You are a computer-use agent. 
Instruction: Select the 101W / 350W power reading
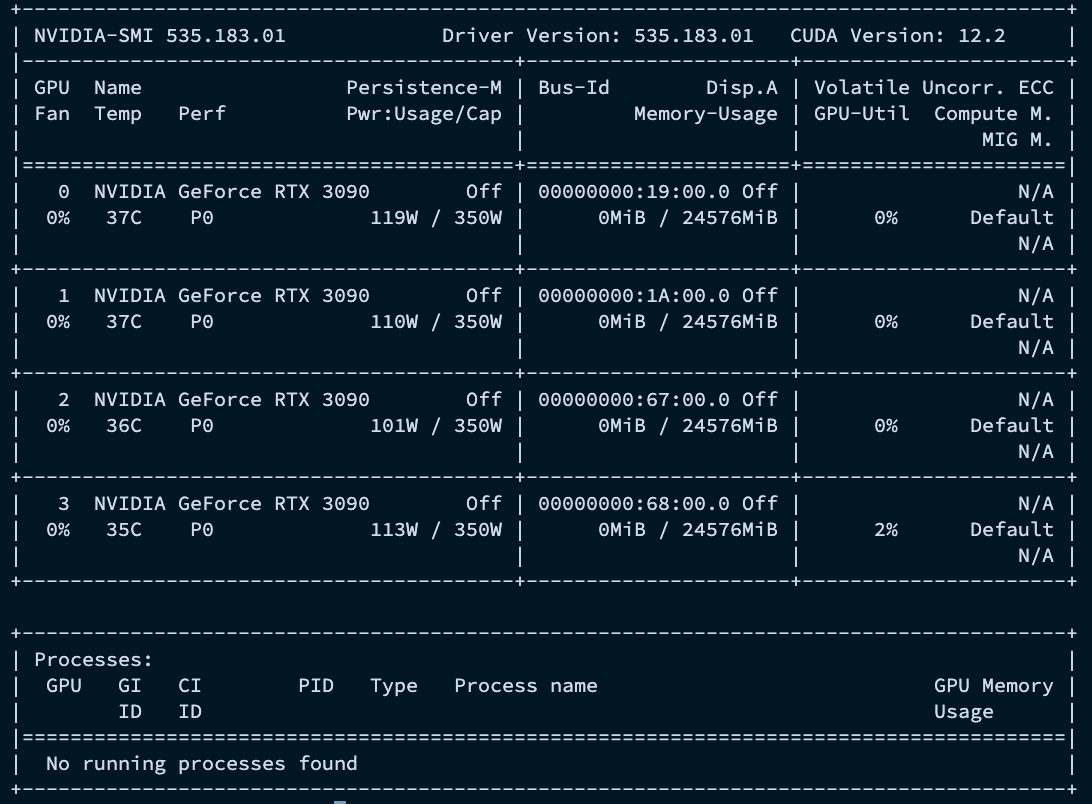click(436, 425)
